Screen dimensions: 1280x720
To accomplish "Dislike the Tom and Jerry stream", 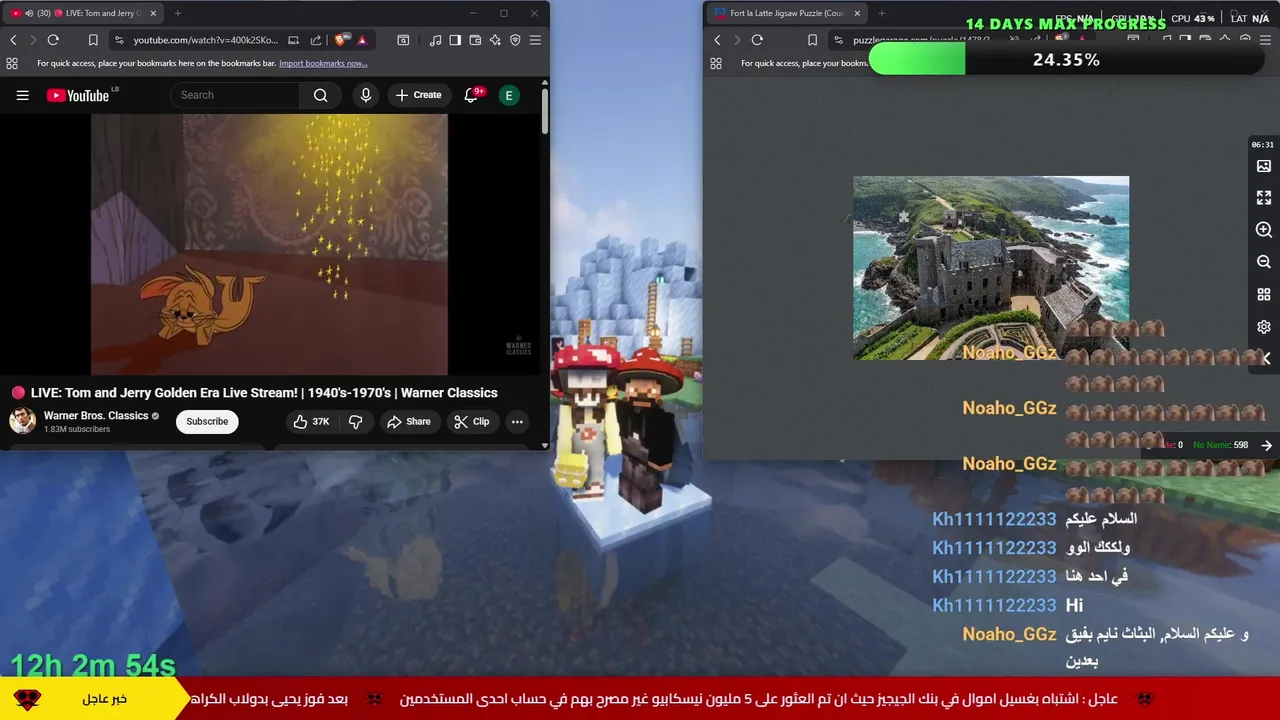I will (x=355, y=422).
